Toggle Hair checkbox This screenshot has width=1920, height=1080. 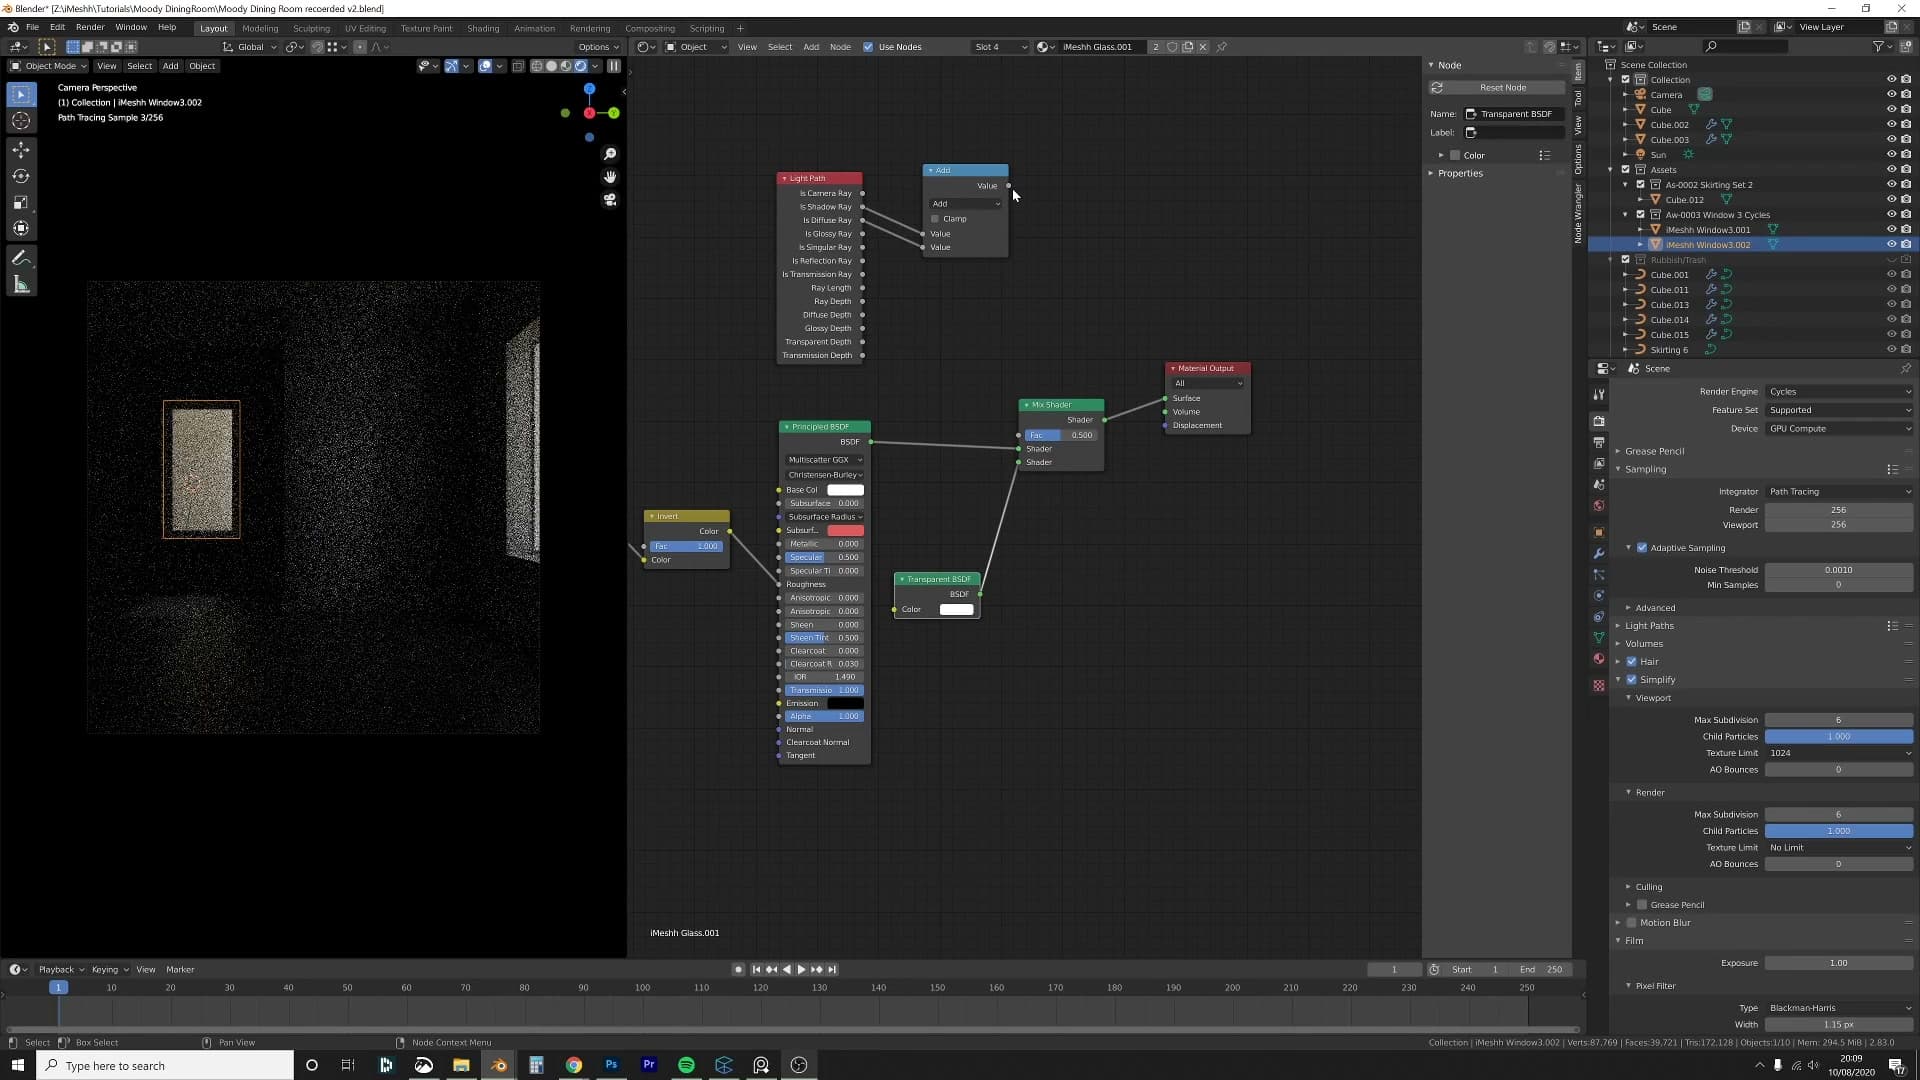tap(1632, 662)
